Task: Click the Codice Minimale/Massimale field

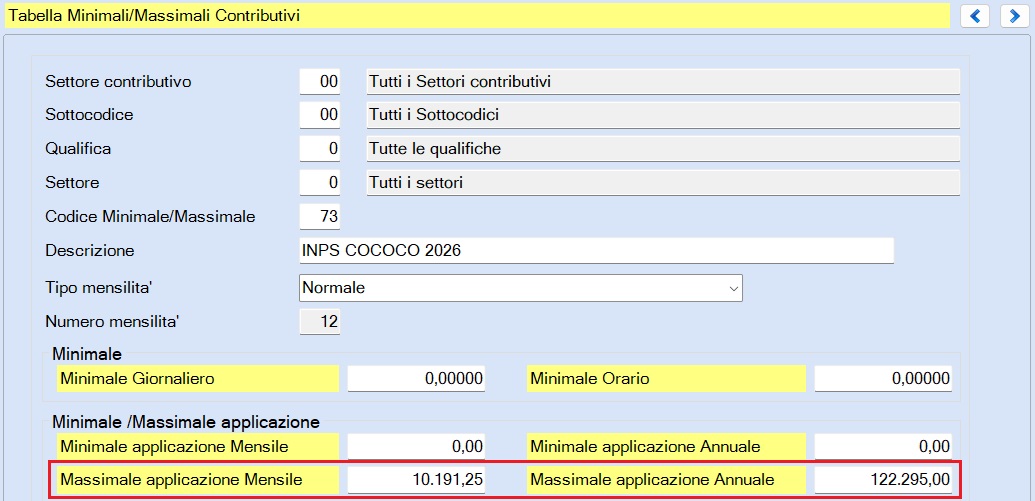Action: pos(319,217)
